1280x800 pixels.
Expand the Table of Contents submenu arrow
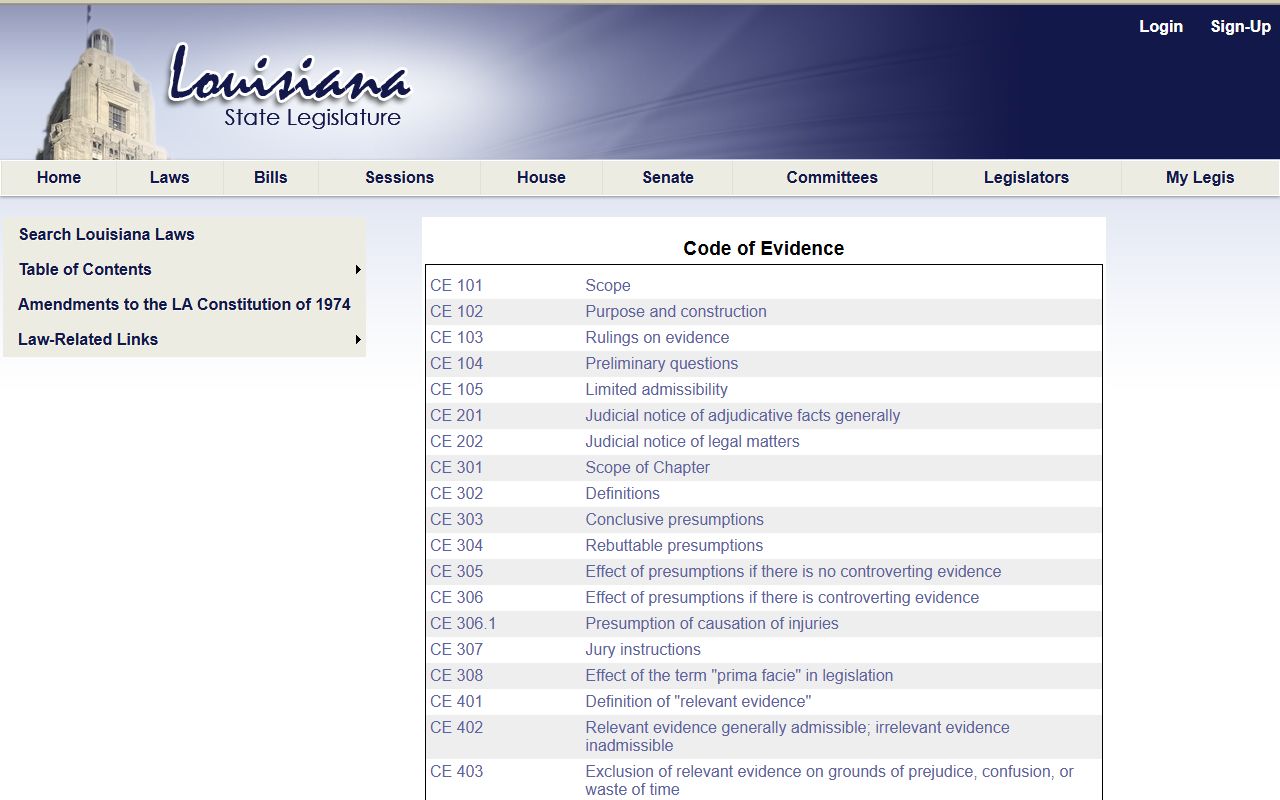tap(358, 270)
